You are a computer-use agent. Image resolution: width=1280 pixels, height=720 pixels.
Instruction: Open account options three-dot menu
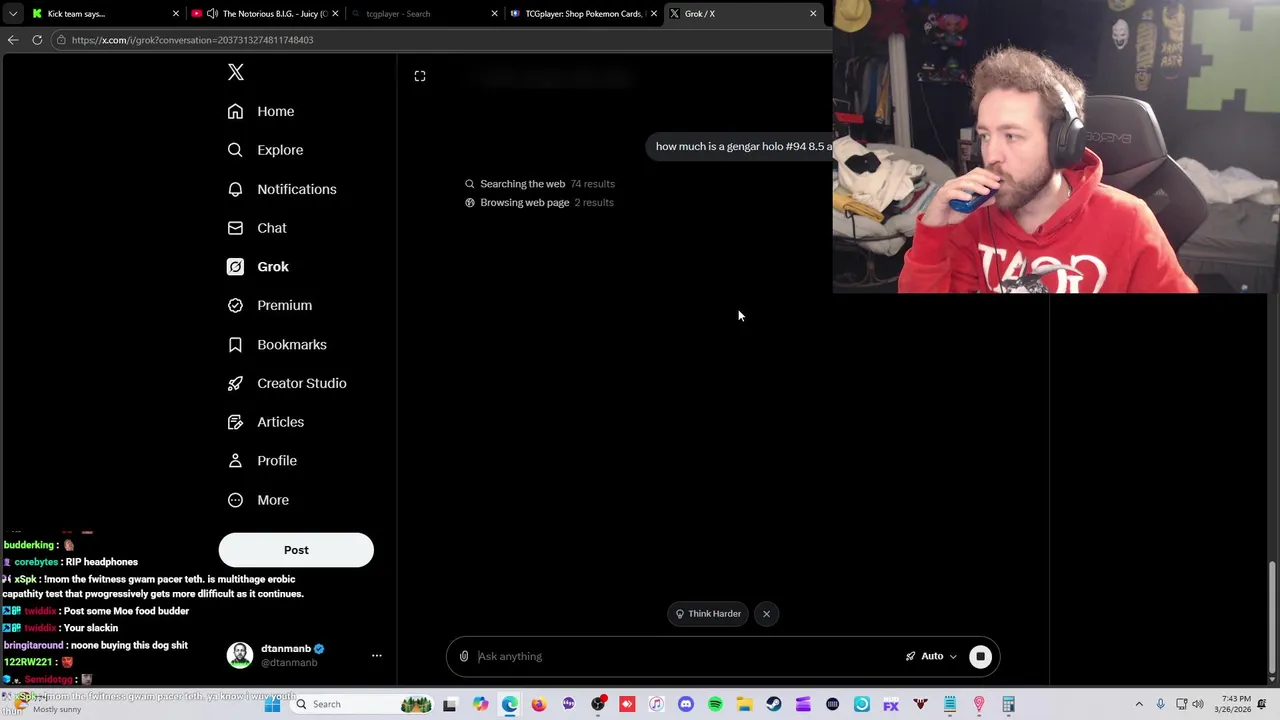[x=377, y=656]
